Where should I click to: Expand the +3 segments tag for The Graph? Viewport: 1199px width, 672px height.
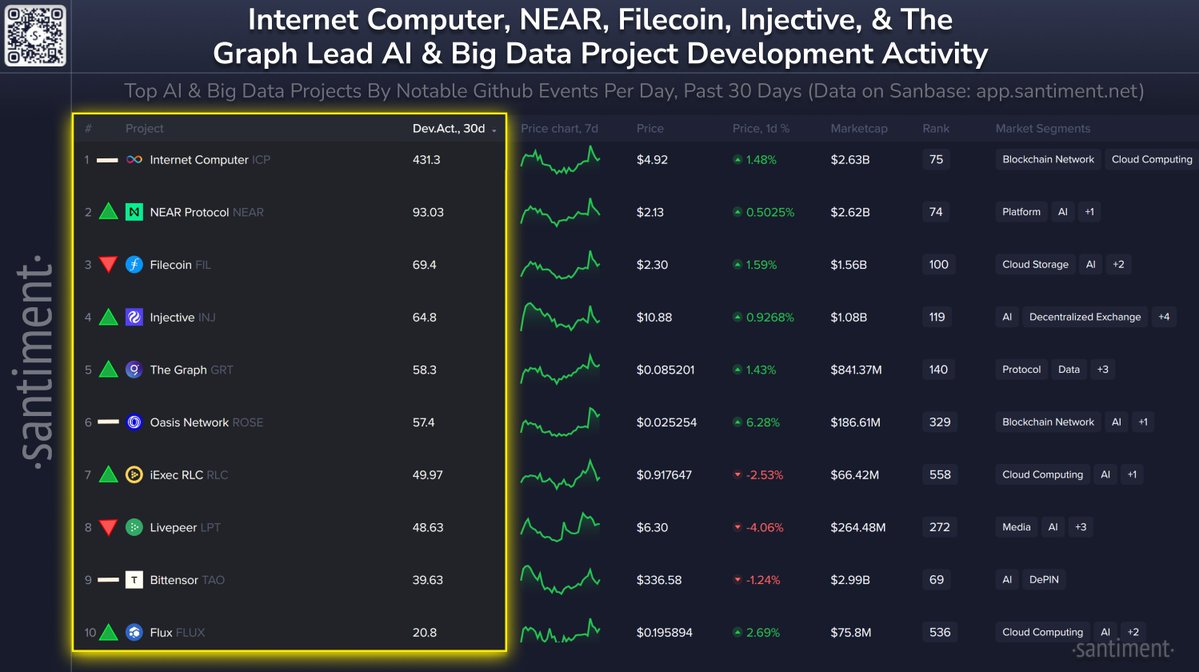coord(1103,369)
